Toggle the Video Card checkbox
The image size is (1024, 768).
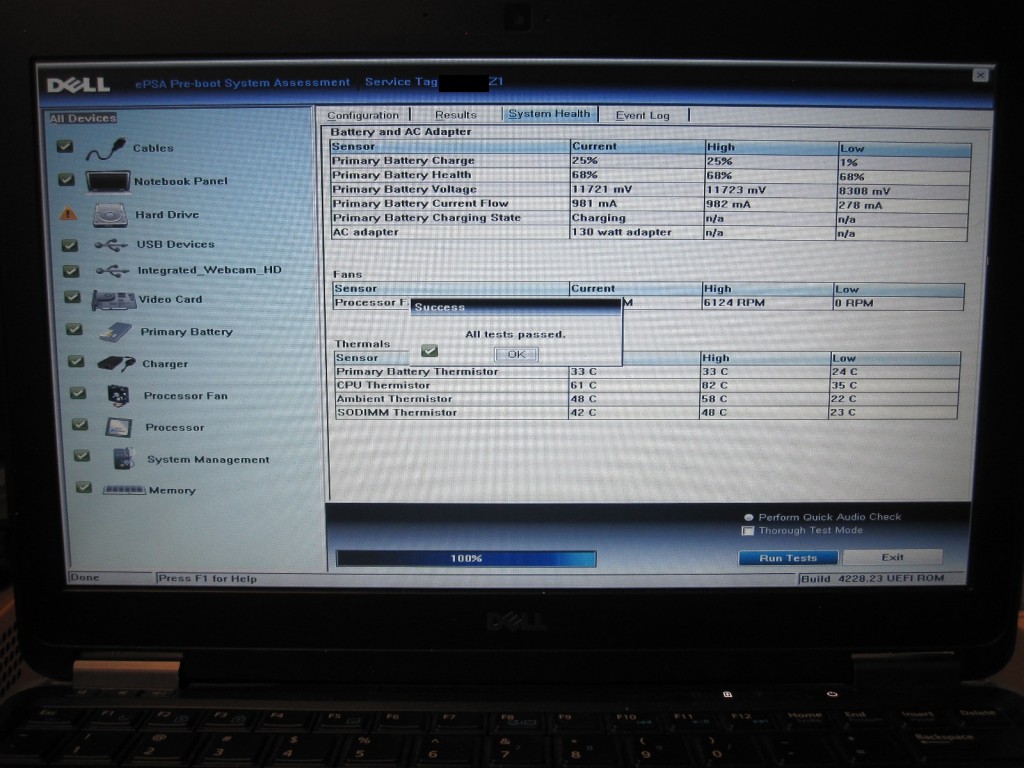click(72, 297)
